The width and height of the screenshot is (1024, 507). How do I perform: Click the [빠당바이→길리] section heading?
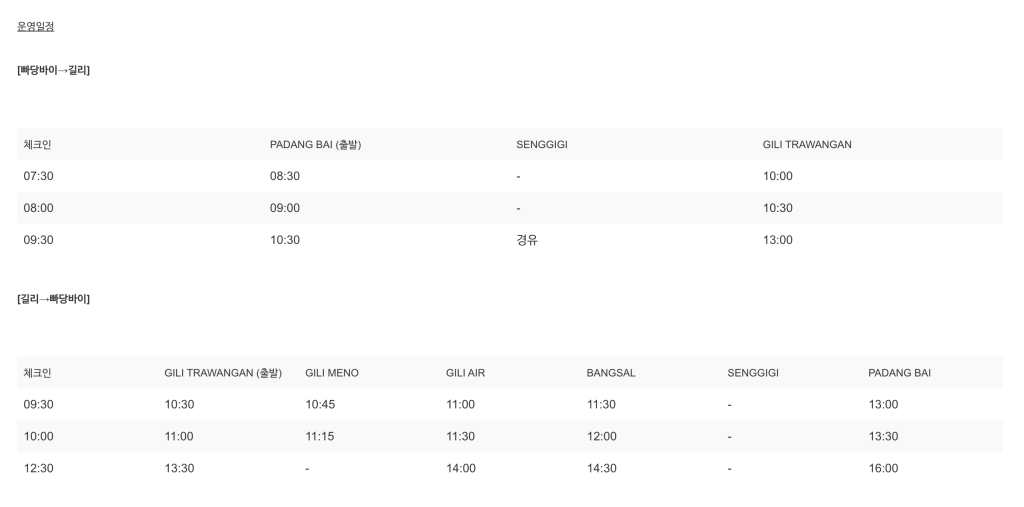53,70
